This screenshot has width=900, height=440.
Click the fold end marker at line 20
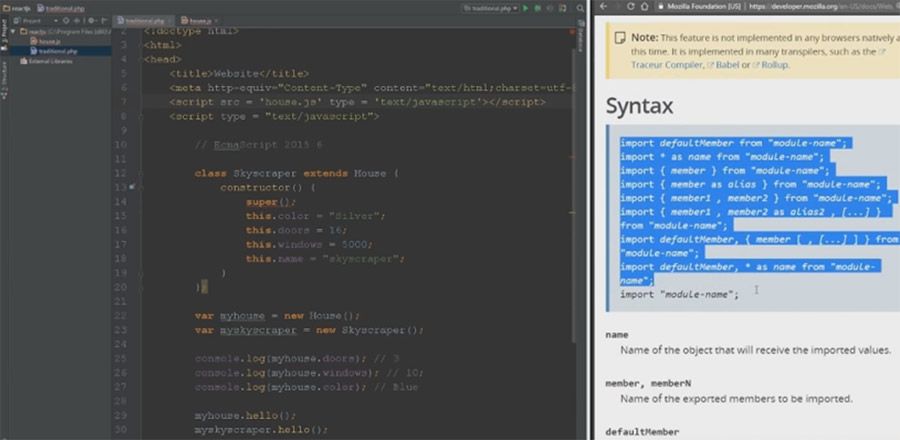pos(139,286)
